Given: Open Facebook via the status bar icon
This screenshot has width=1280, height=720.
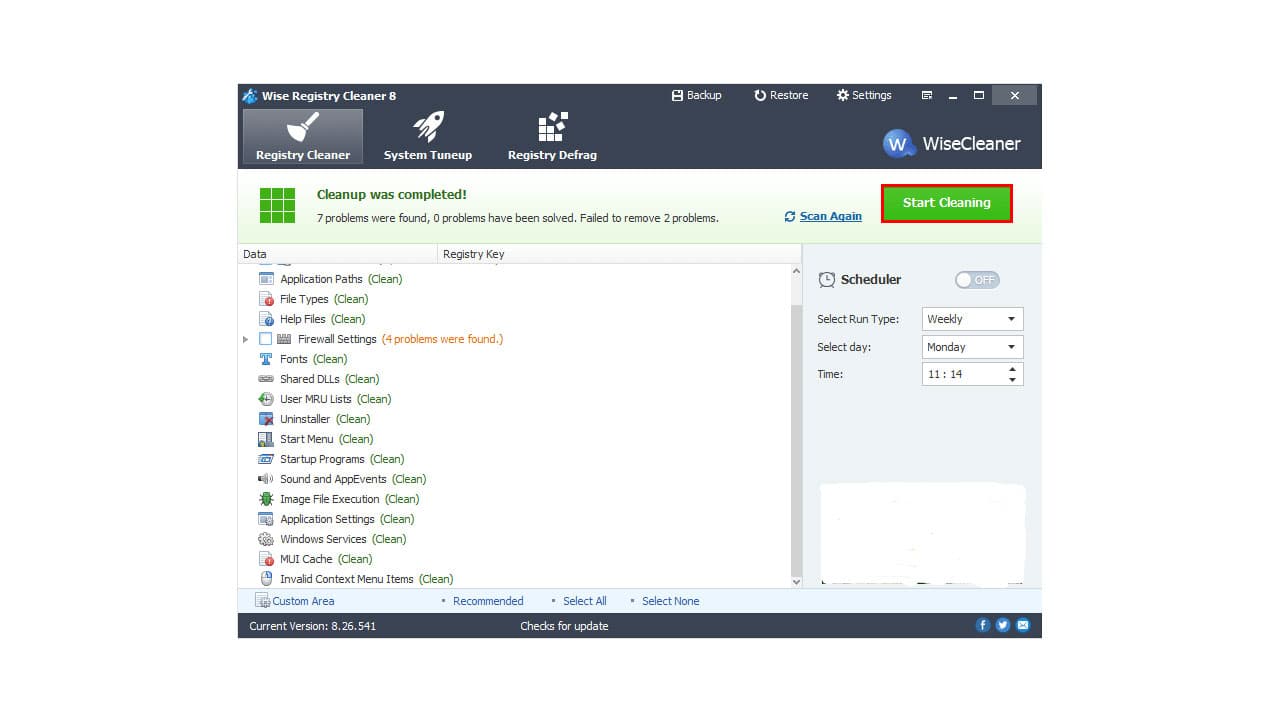Looking at the screenshot, I should tap(983, 624).
